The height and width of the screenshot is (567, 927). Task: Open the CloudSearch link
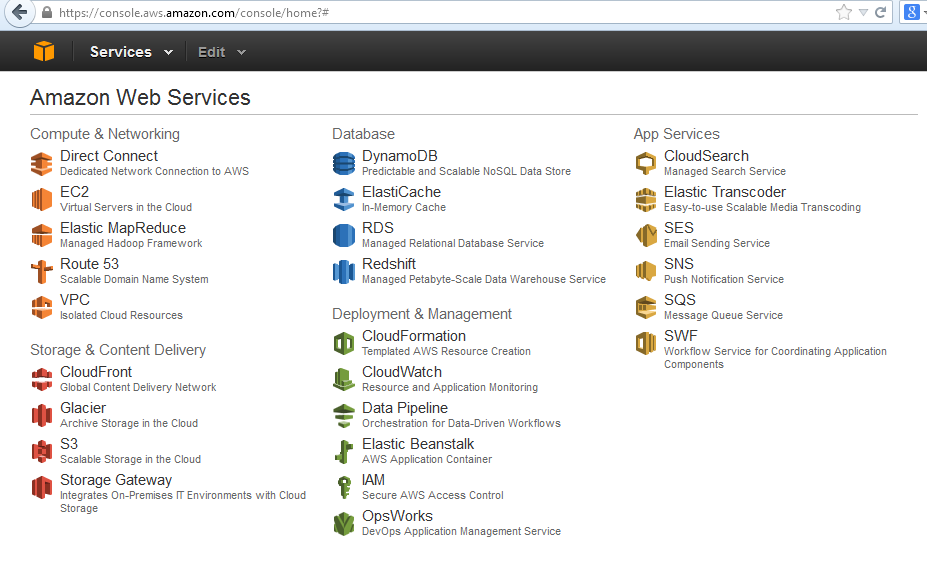(x=706, y=156)
